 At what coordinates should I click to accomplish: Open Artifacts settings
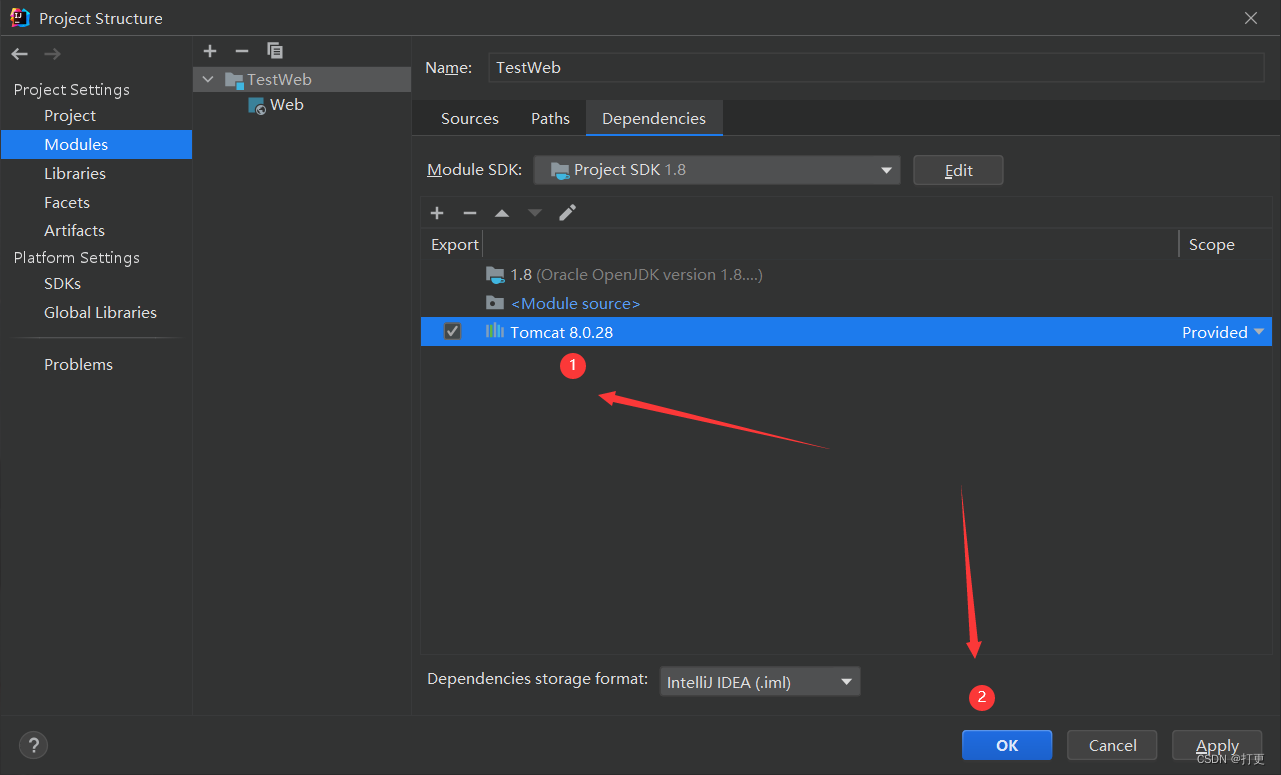74,230
